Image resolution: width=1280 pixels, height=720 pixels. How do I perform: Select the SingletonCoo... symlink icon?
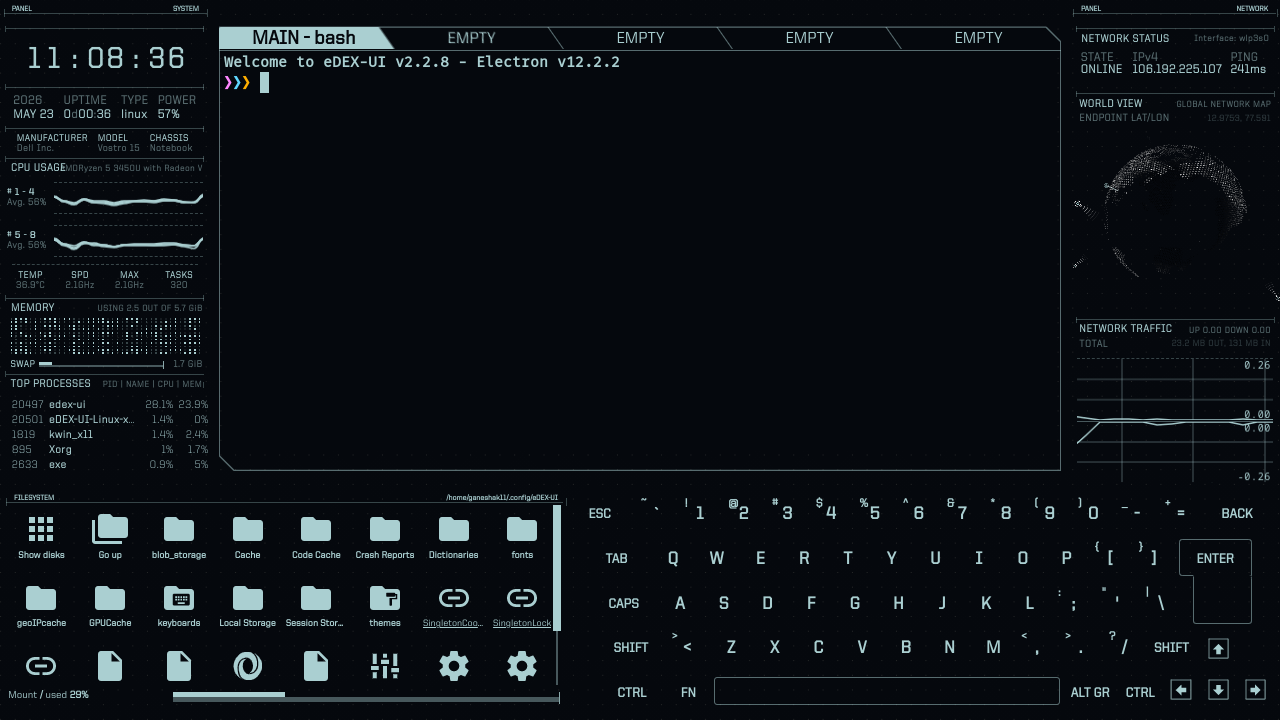454,598
